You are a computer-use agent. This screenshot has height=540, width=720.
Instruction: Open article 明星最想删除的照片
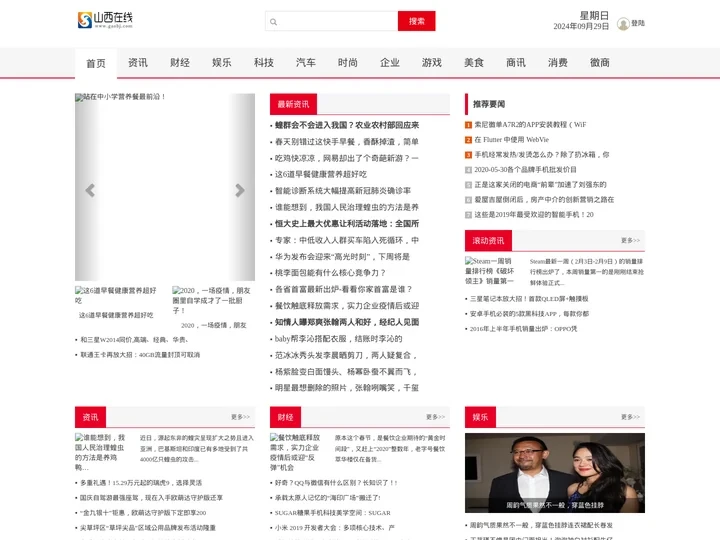coord(347,388)
